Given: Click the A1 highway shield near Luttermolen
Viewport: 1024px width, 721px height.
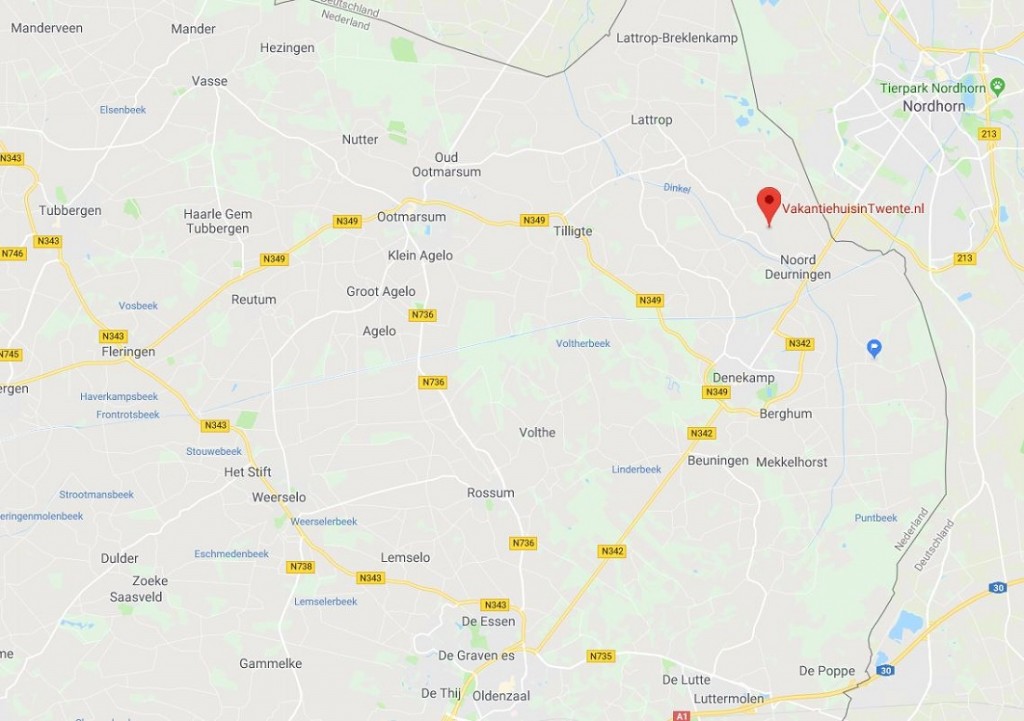Looking at the screenshot, I should (681, 716).
